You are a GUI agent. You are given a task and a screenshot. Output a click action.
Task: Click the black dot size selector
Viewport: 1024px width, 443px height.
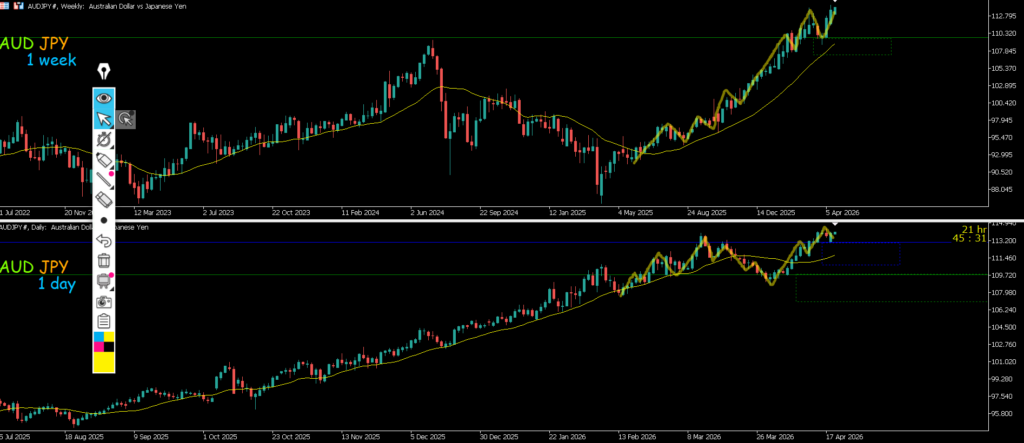click(x=104, y=220)
